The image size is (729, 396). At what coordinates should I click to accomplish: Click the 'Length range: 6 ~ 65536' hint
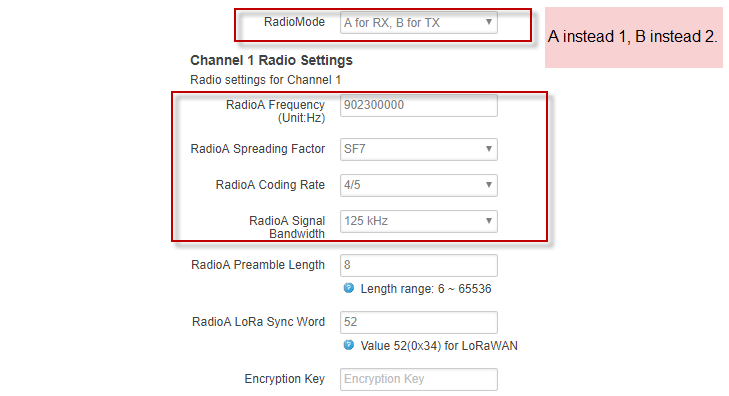(426, 289)
